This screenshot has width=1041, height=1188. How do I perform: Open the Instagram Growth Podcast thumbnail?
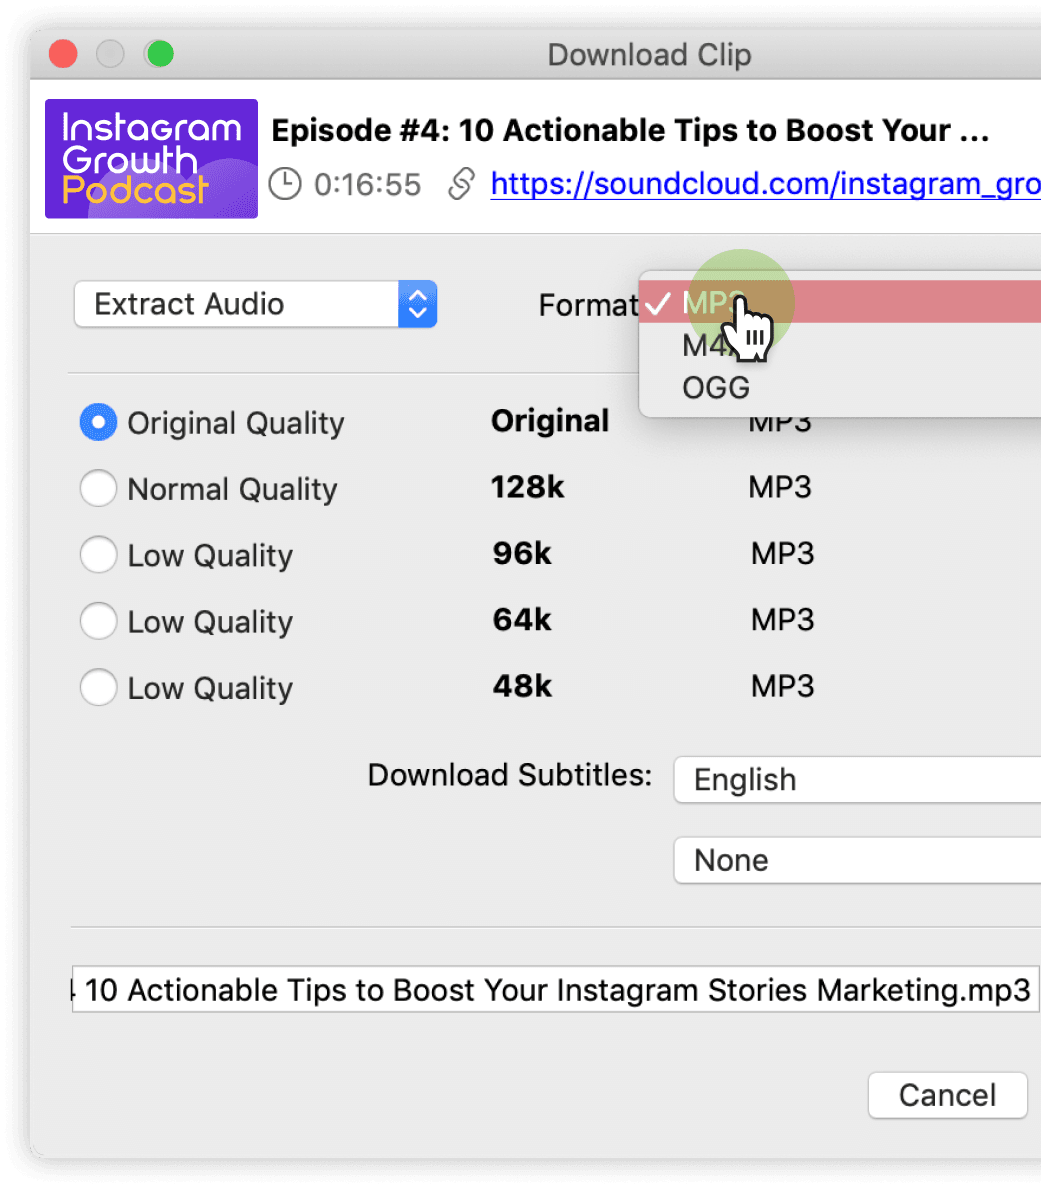pos(152,159)
